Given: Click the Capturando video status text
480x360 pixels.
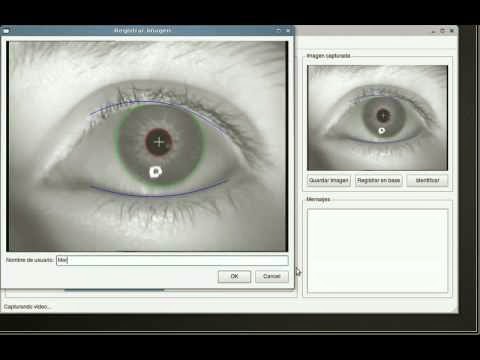Looking at the screenshot, I should click(x=27, y=307).
